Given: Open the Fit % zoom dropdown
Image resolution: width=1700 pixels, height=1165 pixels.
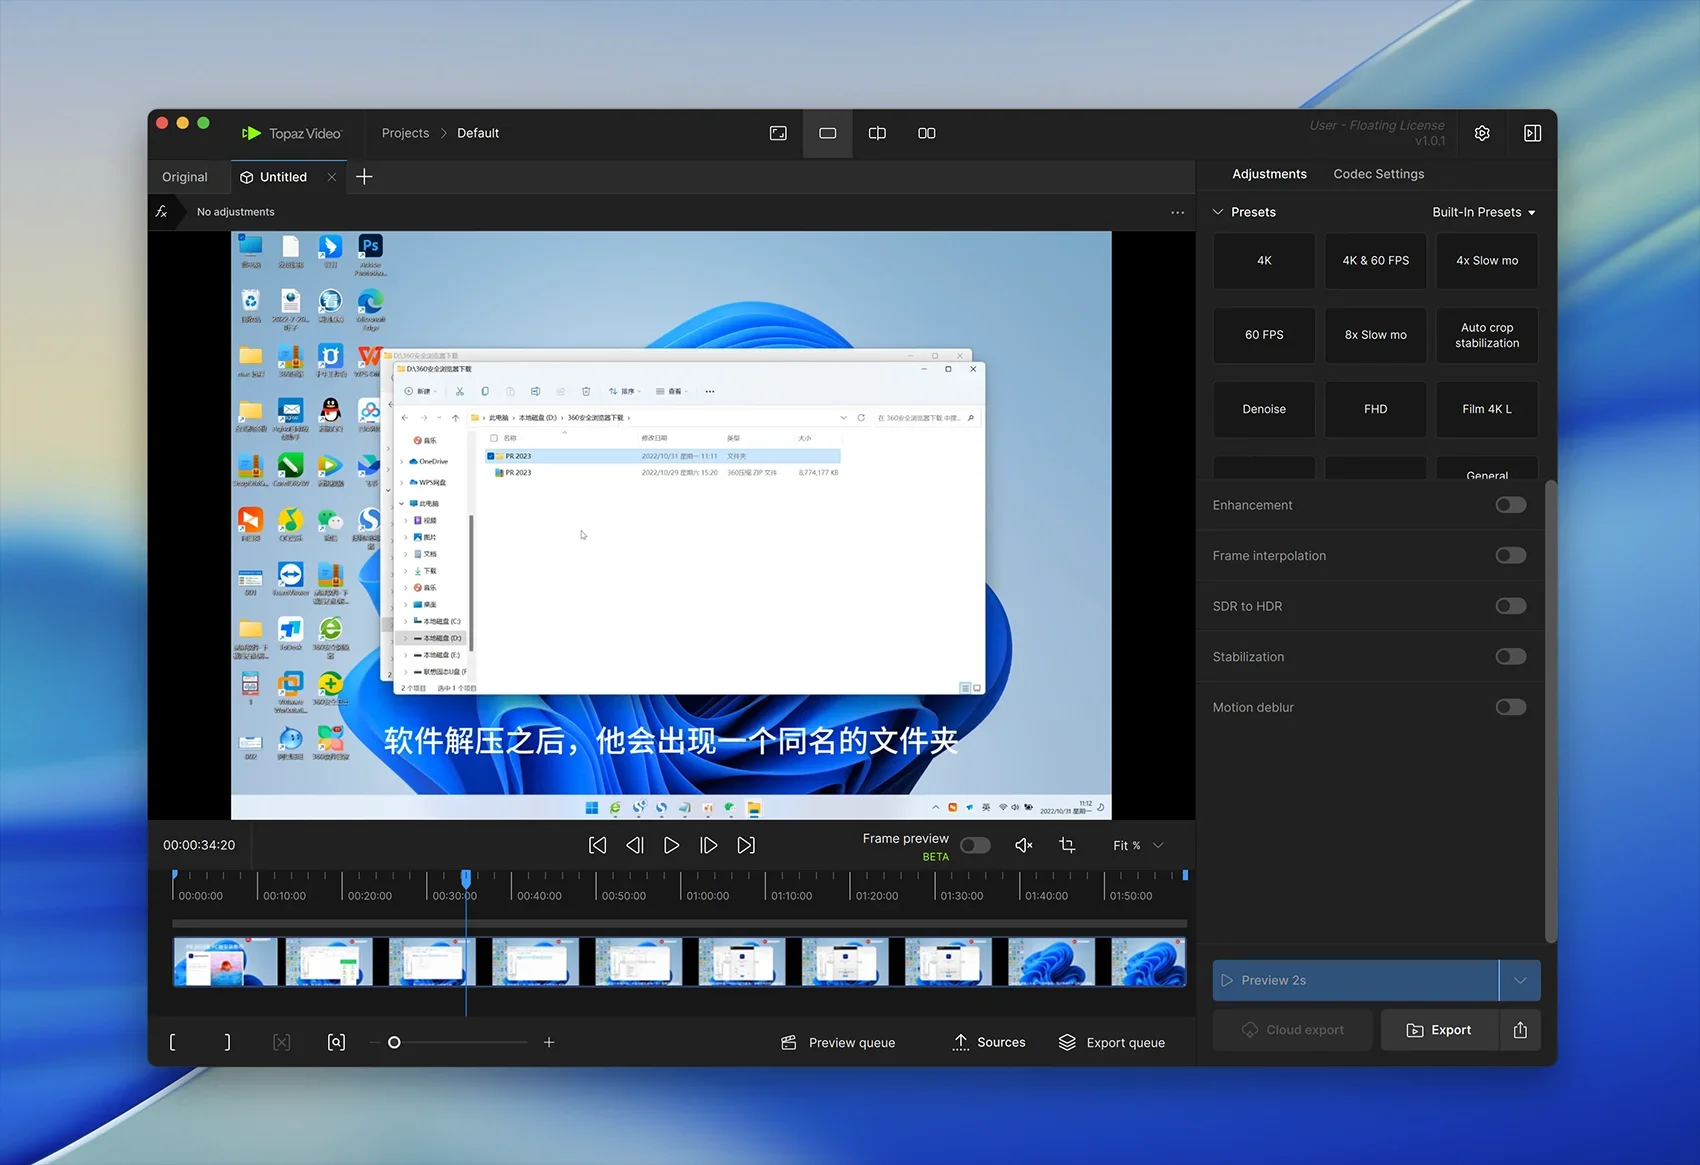Looking at the screenshot, I should click(x=1138, y=845).
